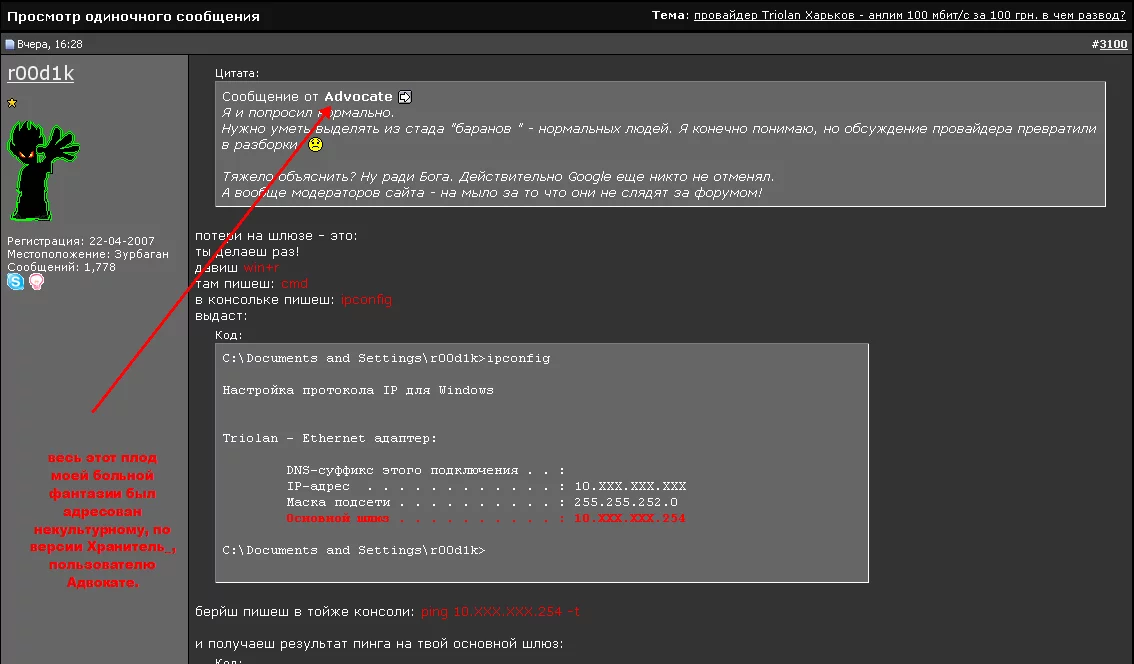Viewport: 1134px width, 664px height.
Task: Click the text Местоположение: Зурбаган
Action: click(88, 254)
